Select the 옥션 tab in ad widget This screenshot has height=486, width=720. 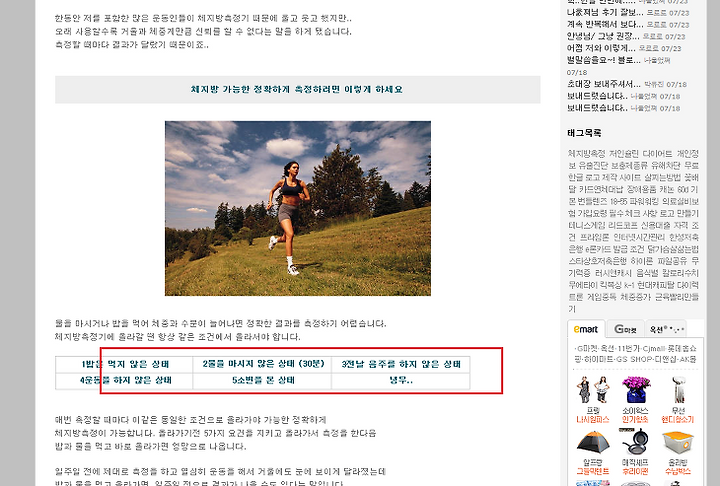click(666, 329)
